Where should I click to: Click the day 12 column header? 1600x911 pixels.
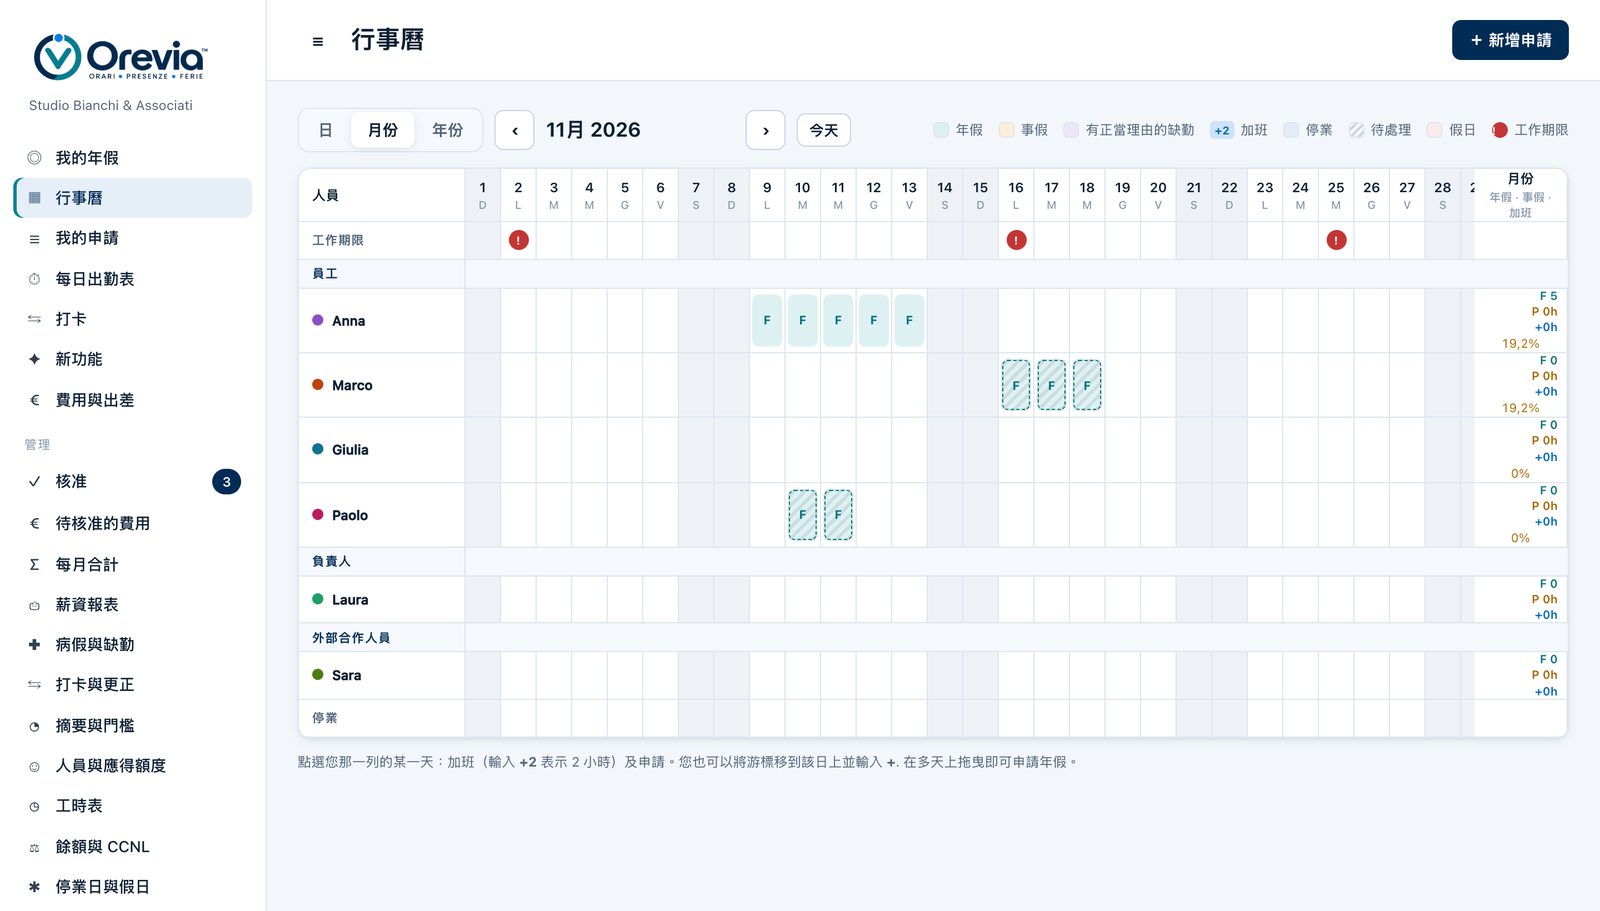click(874, 195)
